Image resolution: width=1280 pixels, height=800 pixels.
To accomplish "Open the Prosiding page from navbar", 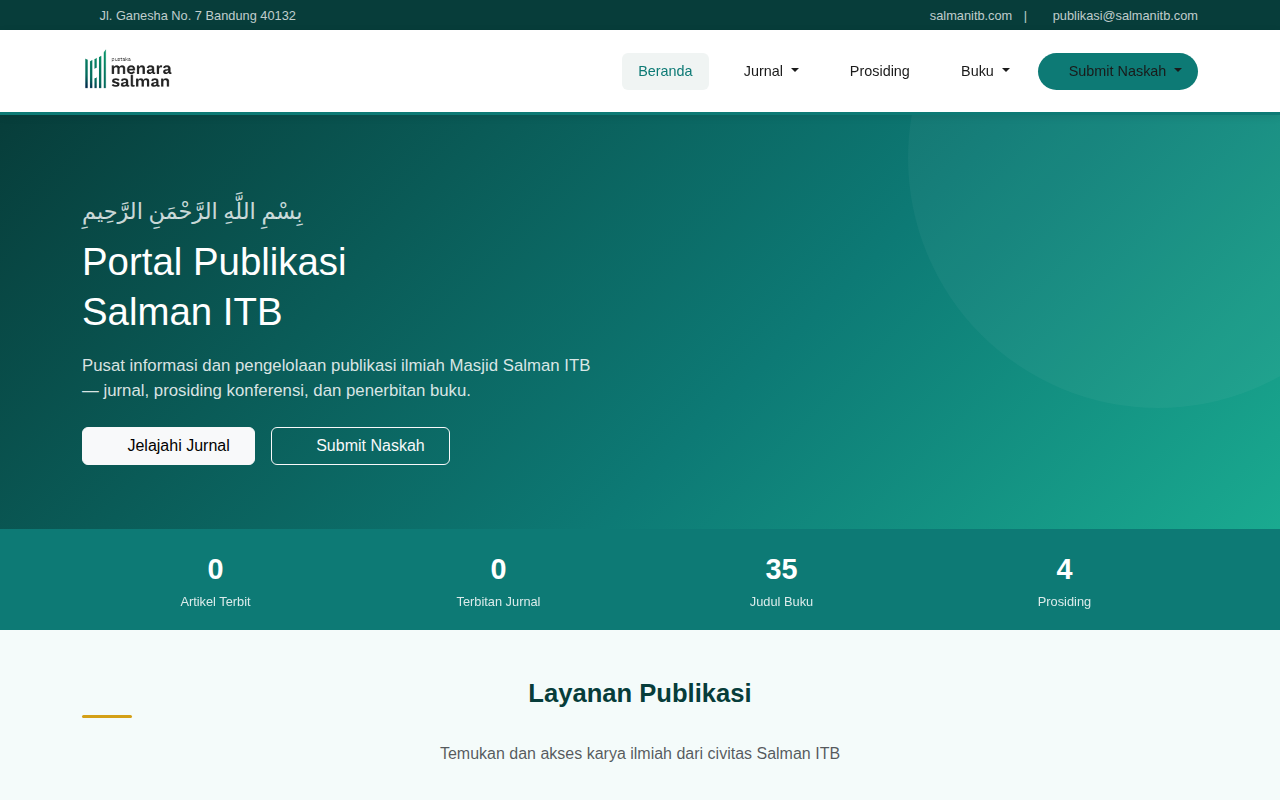I will (x=880, y=71).
